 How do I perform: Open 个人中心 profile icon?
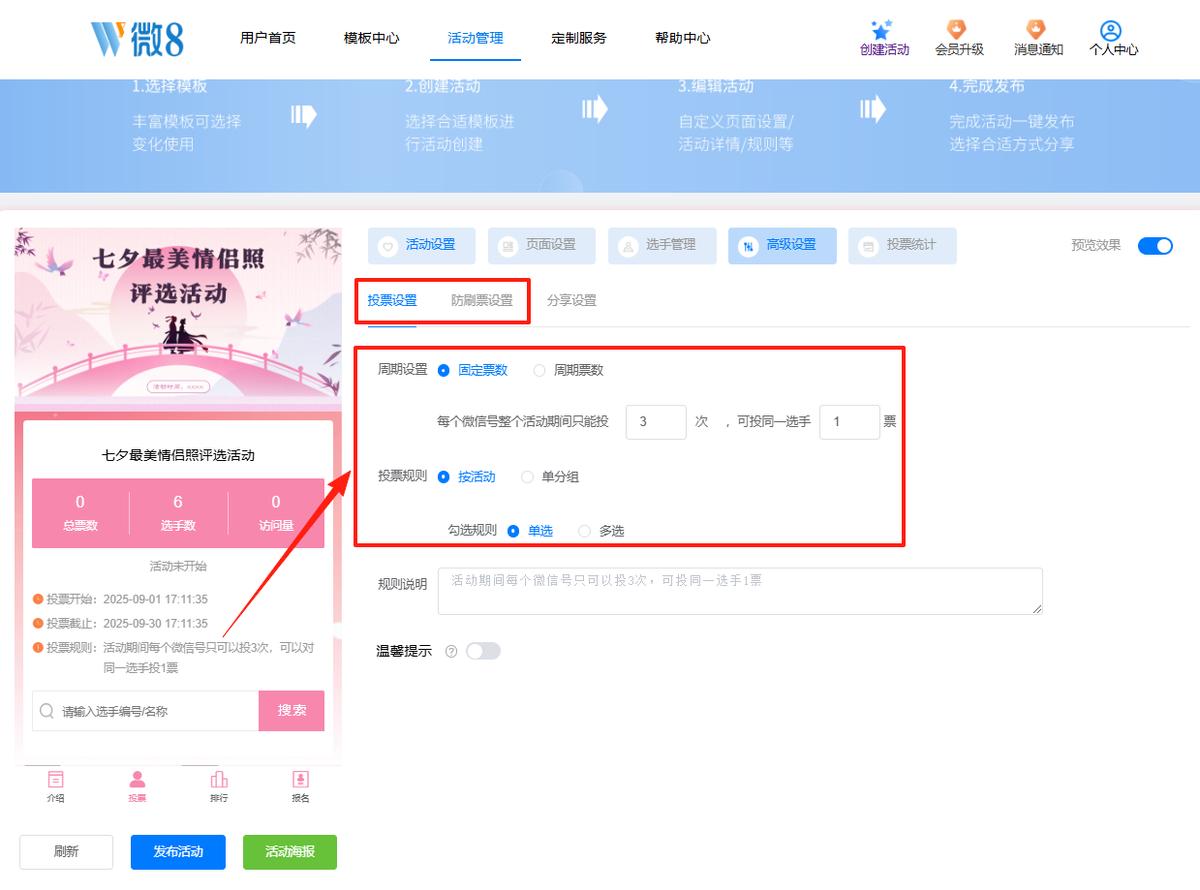(1111, 31)
